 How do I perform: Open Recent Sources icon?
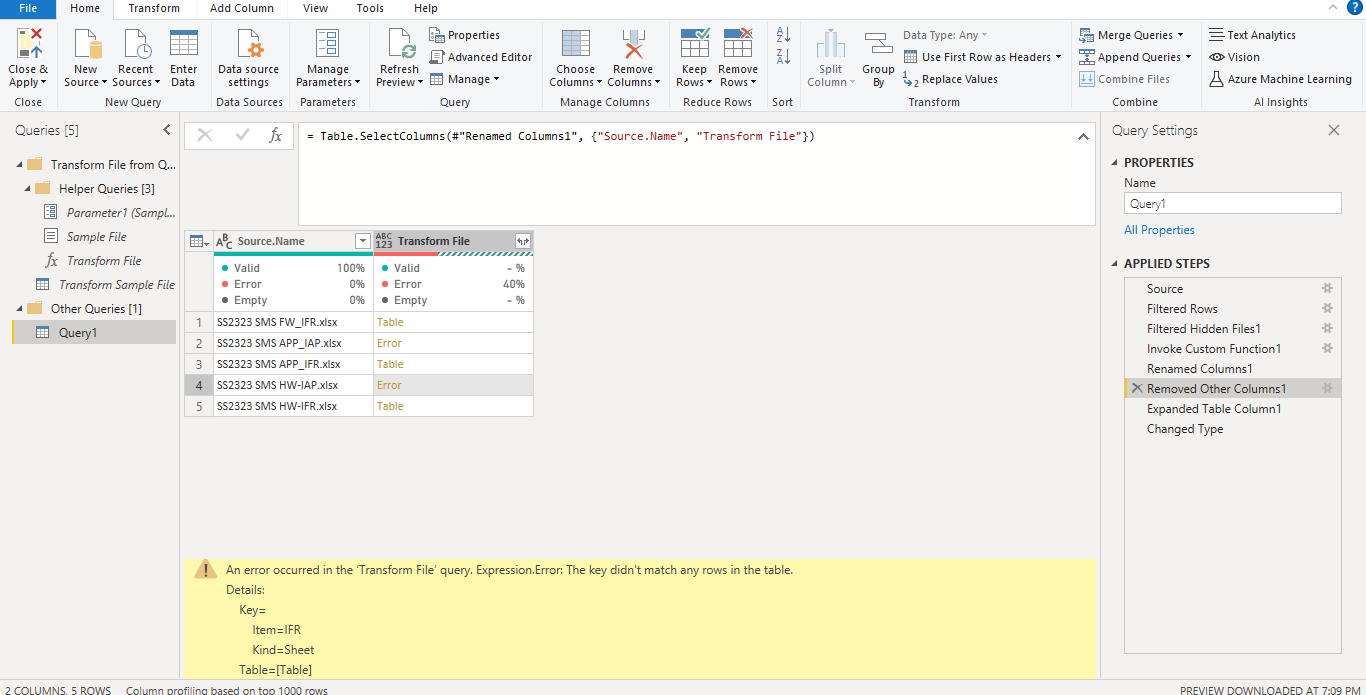point(136,44)
